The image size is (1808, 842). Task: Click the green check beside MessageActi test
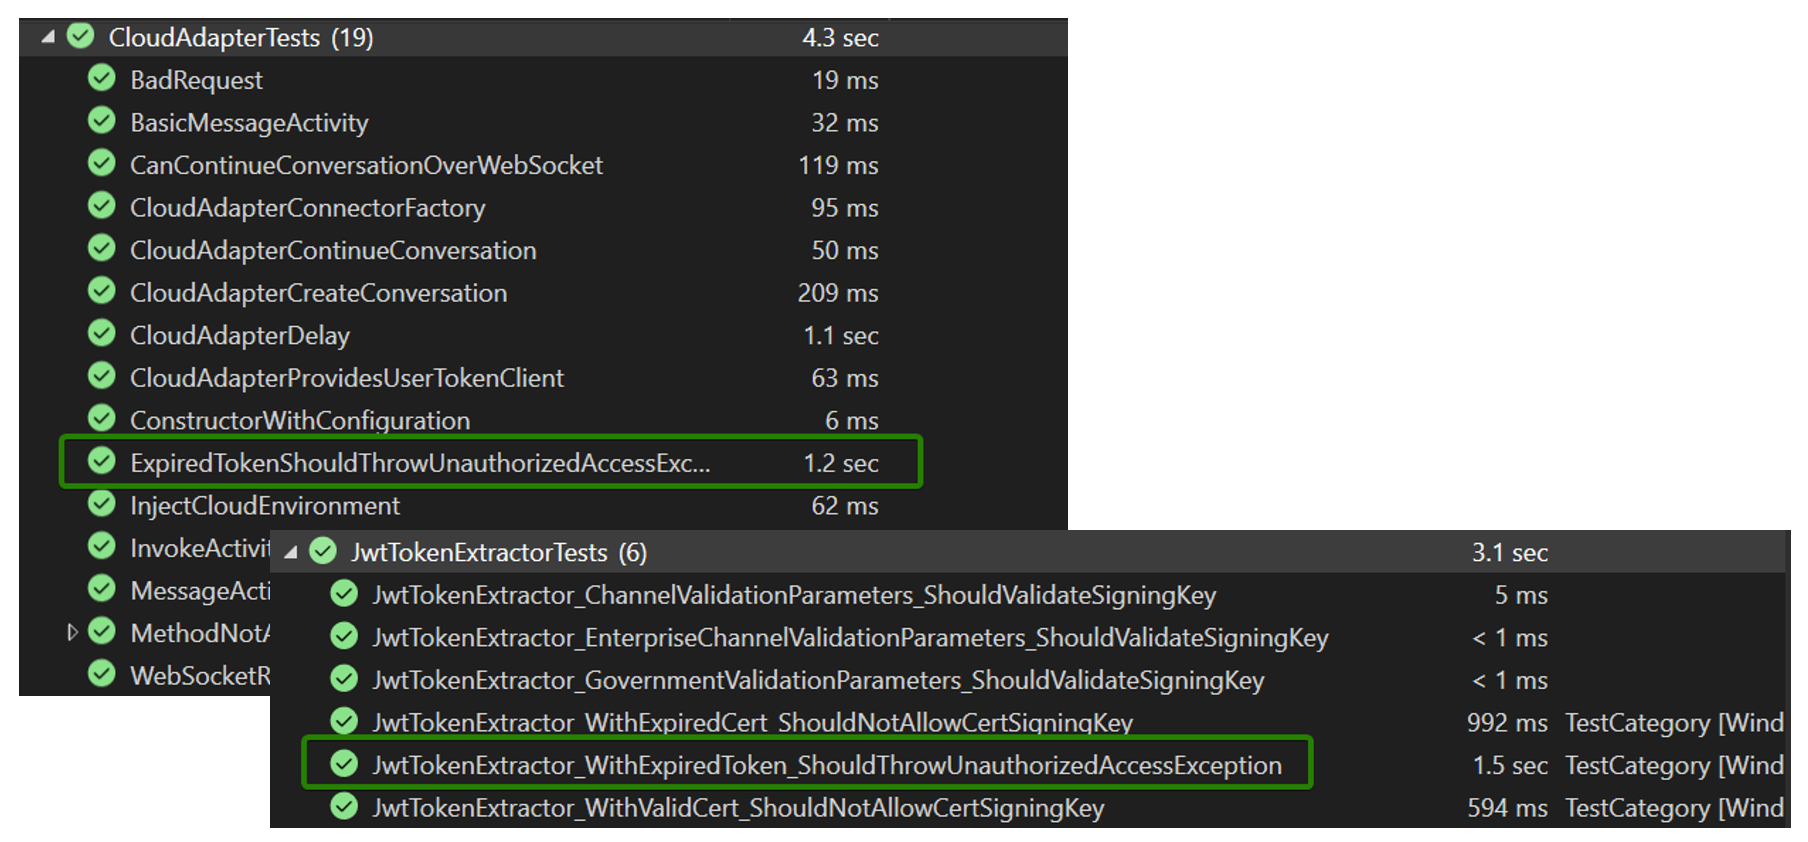pos(101,589)
